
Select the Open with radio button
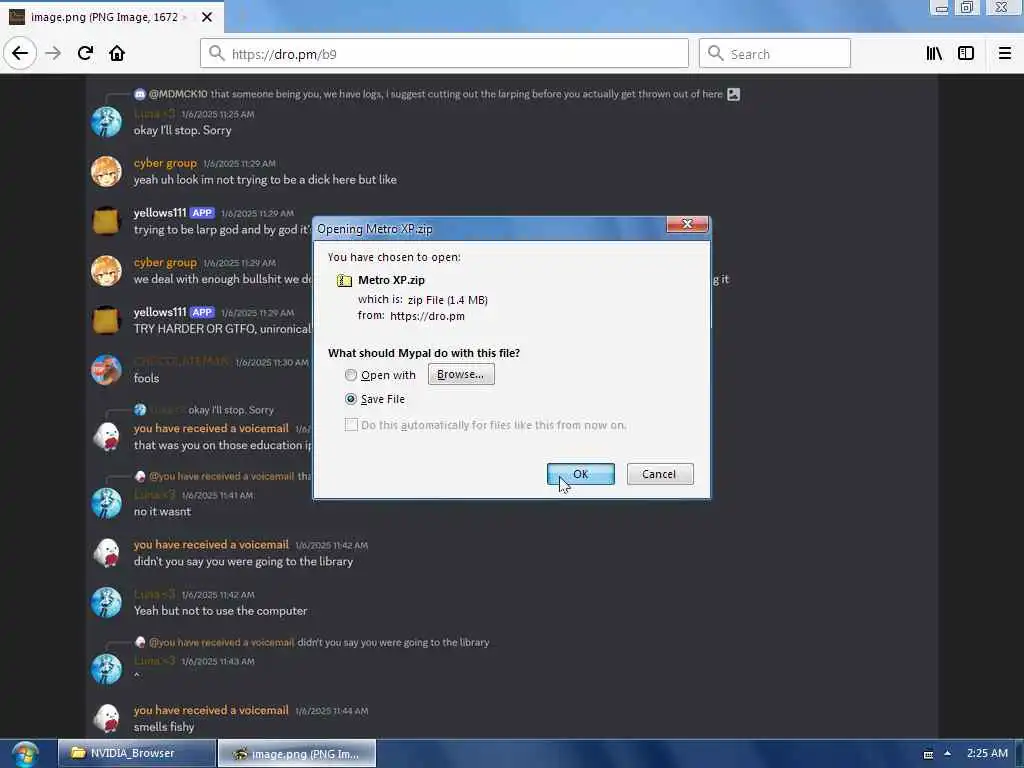tap(351, 375)
